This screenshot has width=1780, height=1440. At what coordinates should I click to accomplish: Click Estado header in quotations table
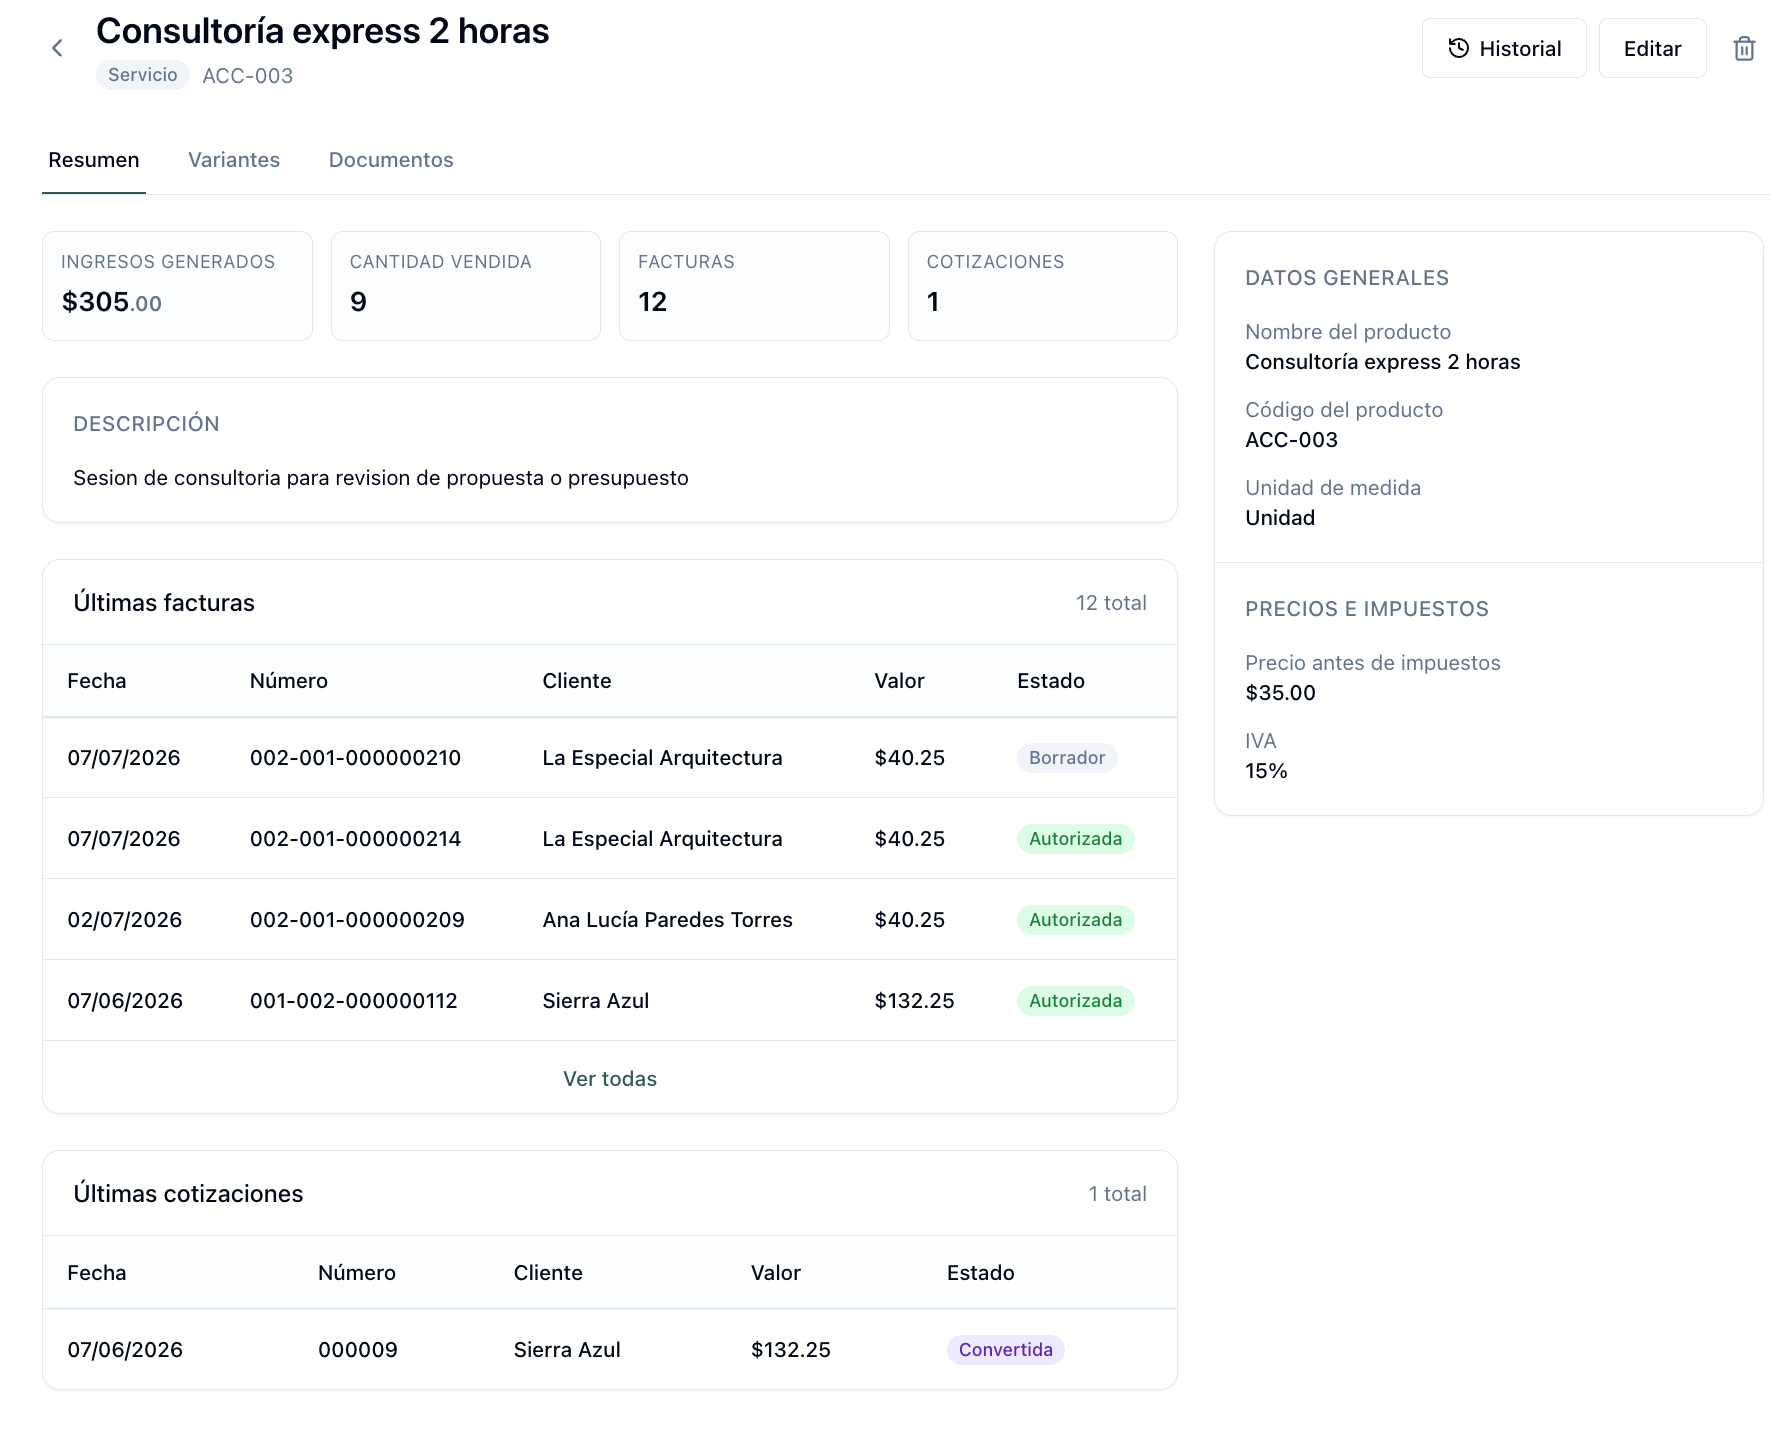coord(981,1273)
